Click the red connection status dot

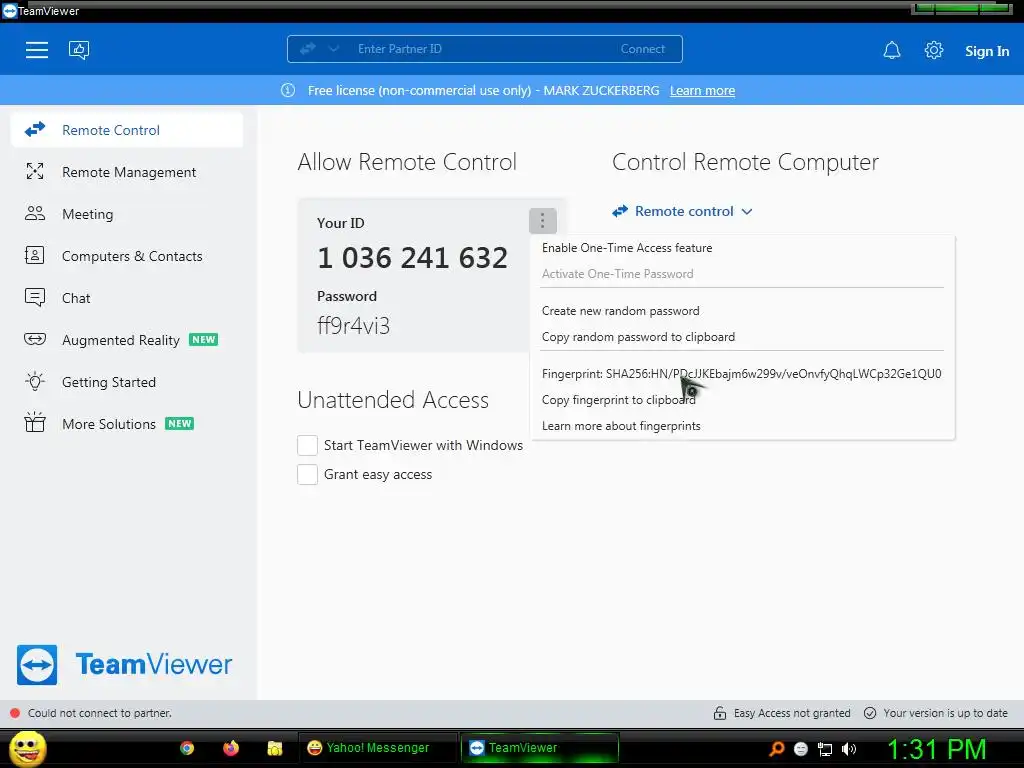15,713
